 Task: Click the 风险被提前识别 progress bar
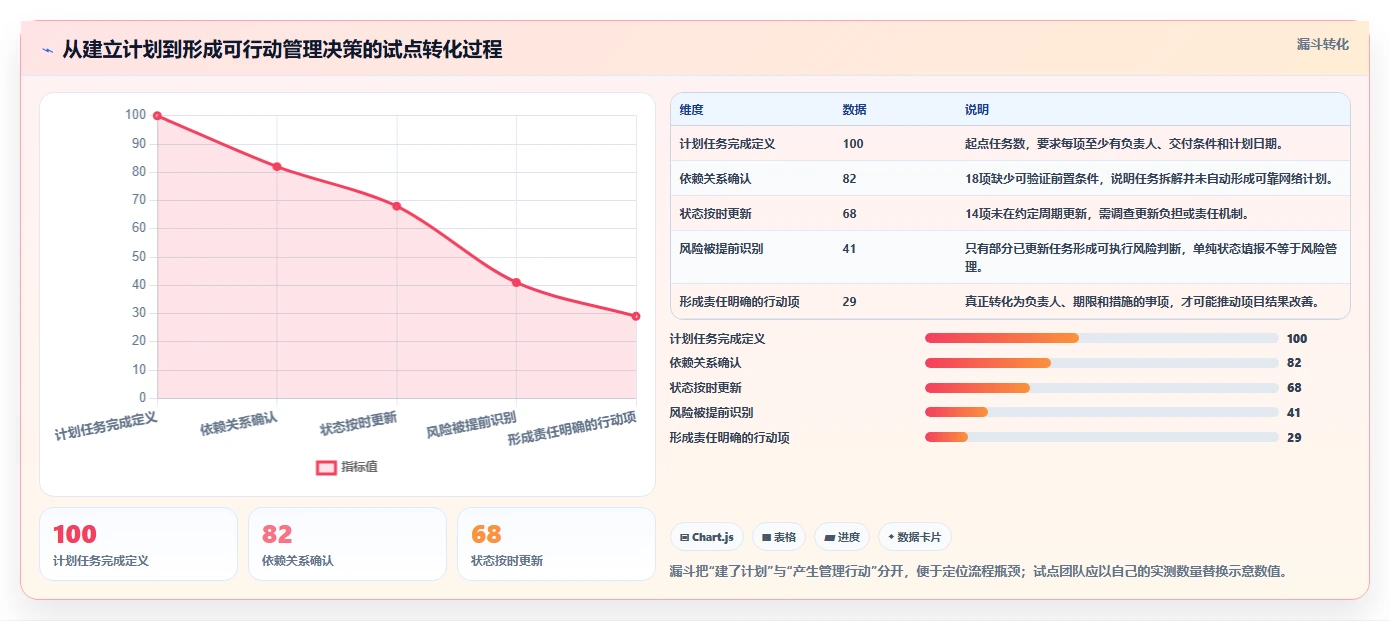[1102, 413]
